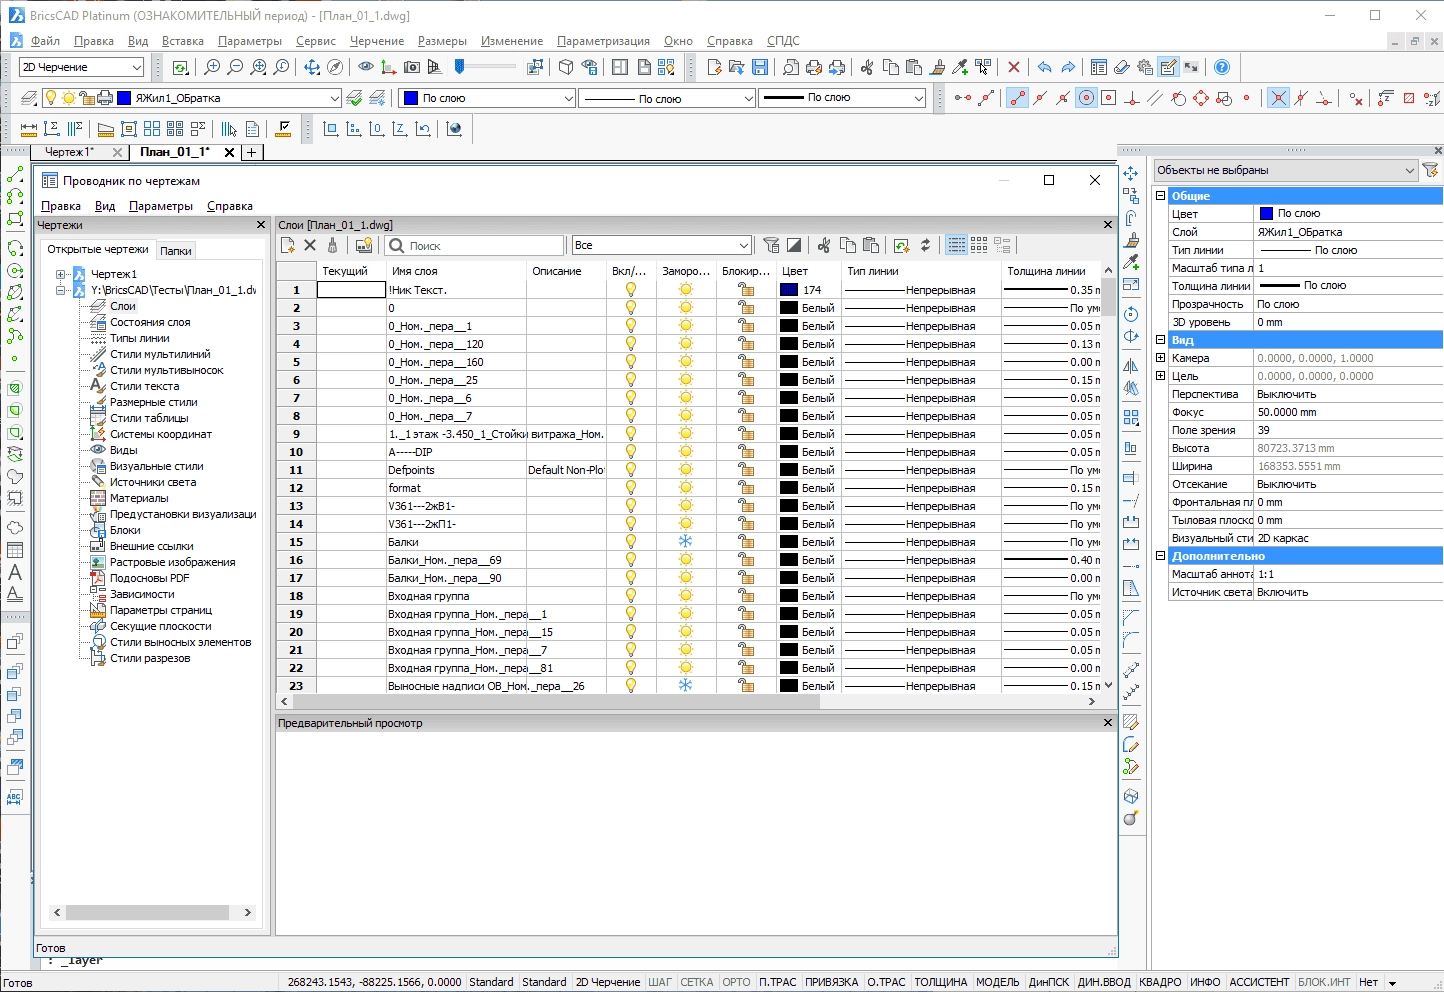Image resolution: width=1444 pixels, height=992 pixels.
Task: Open the linetype По слою dropdown
Action: 668,98
